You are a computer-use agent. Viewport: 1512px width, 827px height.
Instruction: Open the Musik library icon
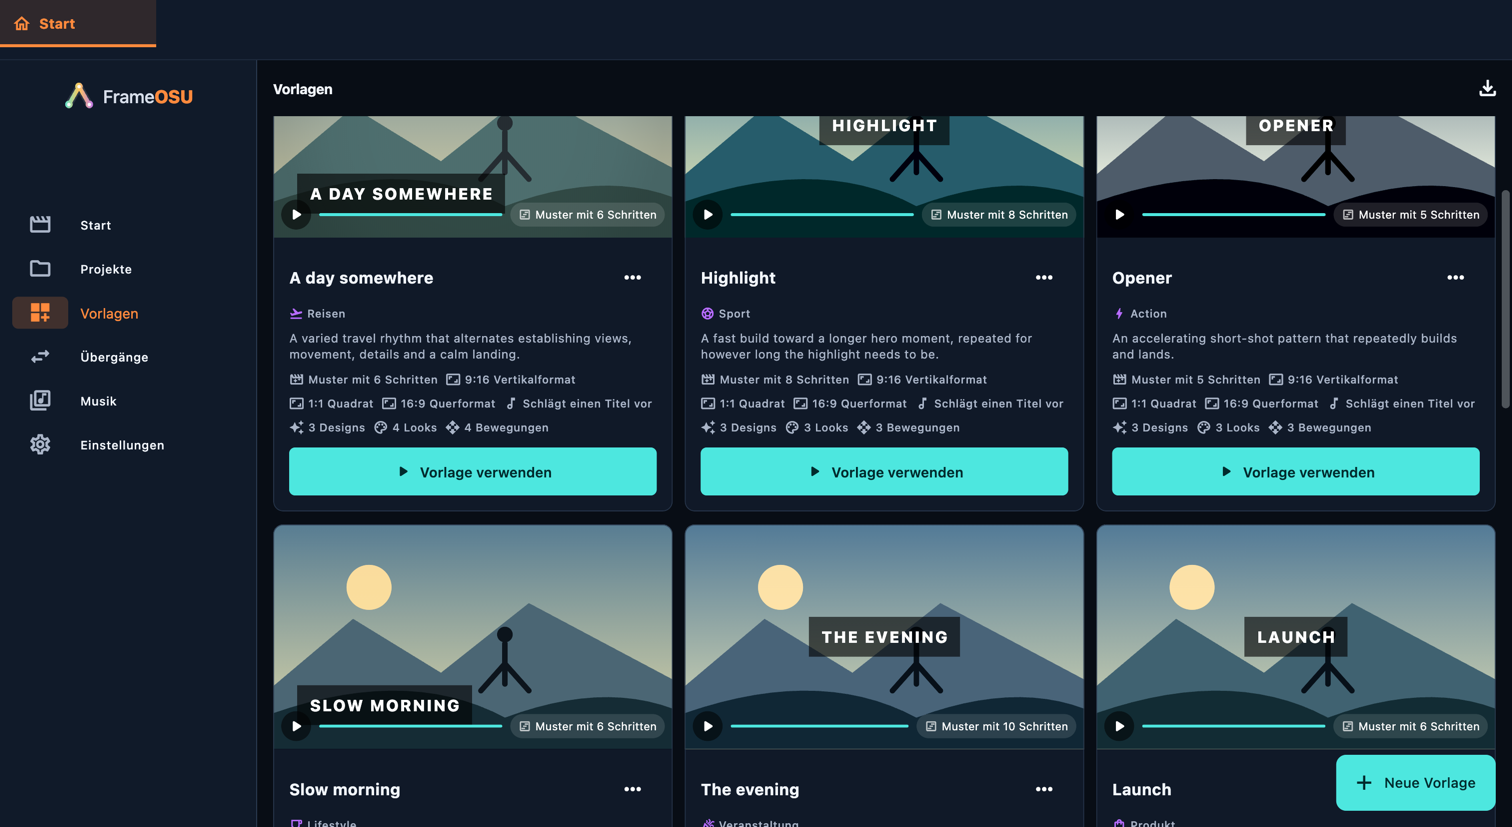[x=40, y=401]
